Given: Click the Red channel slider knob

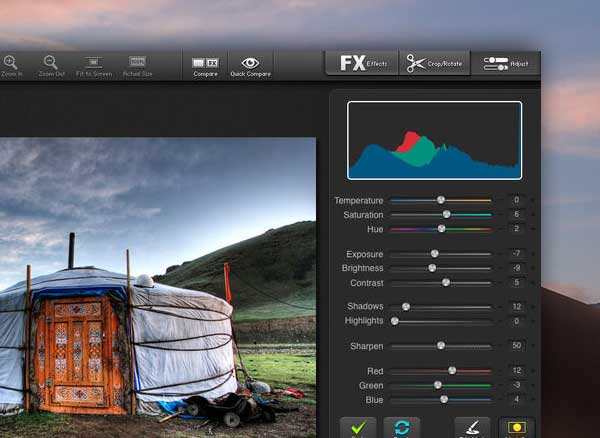Looking at the screenshot, I should 452,371.
